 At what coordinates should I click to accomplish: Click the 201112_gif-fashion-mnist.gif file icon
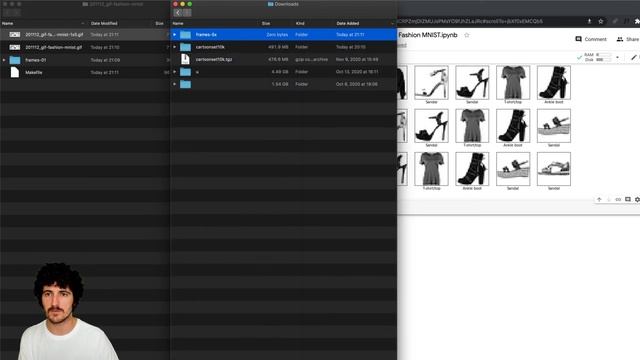point(15,47)
